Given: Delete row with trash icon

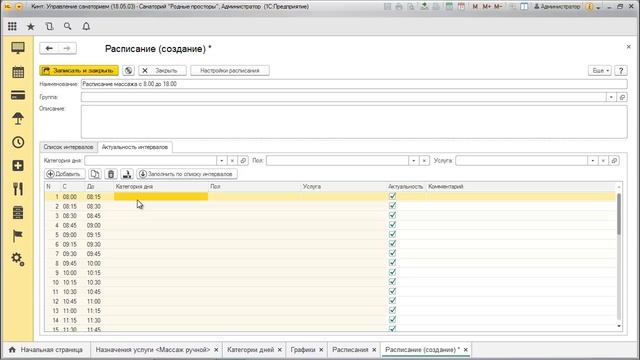Looking at the screenshot, I should click(x=111, y=174).
